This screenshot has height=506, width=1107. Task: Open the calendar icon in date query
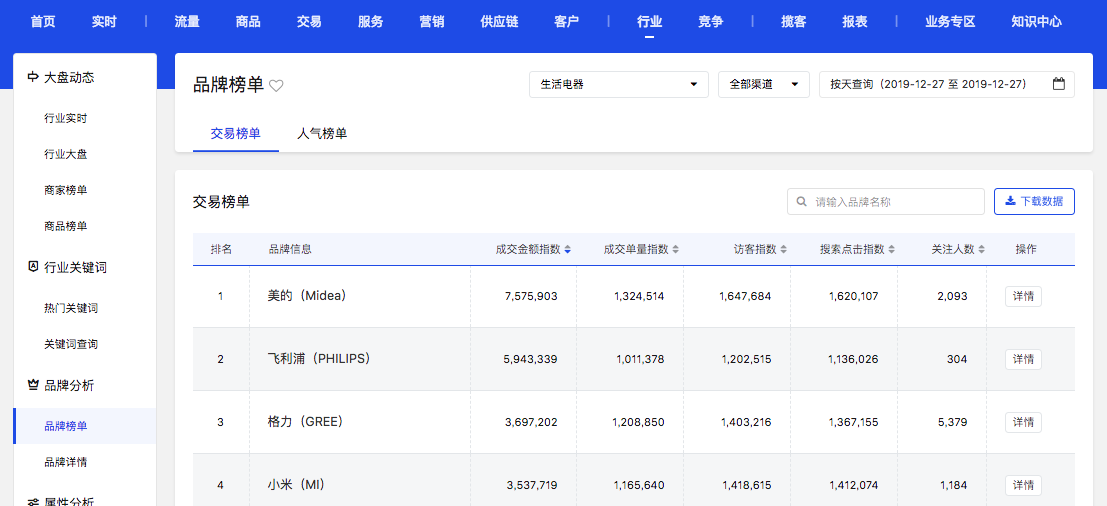(x=1058, y=85)
